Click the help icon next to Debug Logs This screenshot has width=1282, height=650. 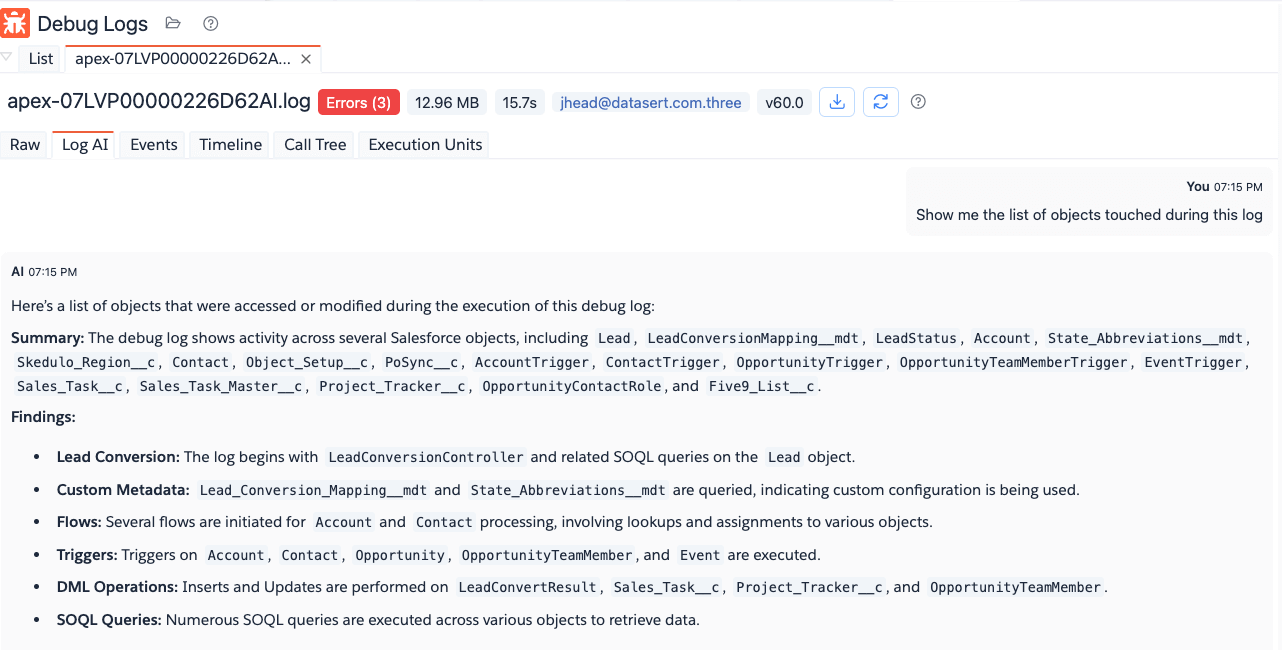point(210,23)
